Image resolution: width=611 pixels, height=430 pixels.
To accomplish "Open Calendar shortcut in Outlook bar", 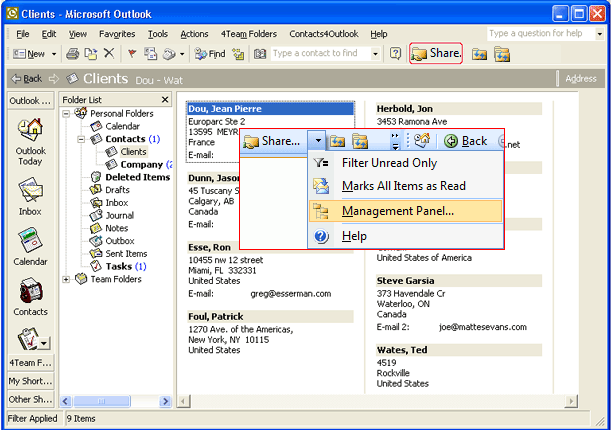I will tap(30, 247).
